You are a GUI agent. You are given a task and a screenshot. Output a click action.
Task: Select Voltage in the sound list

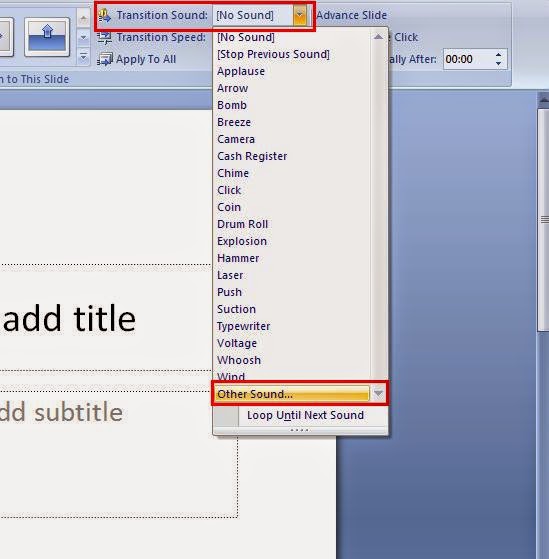(237, 343)
